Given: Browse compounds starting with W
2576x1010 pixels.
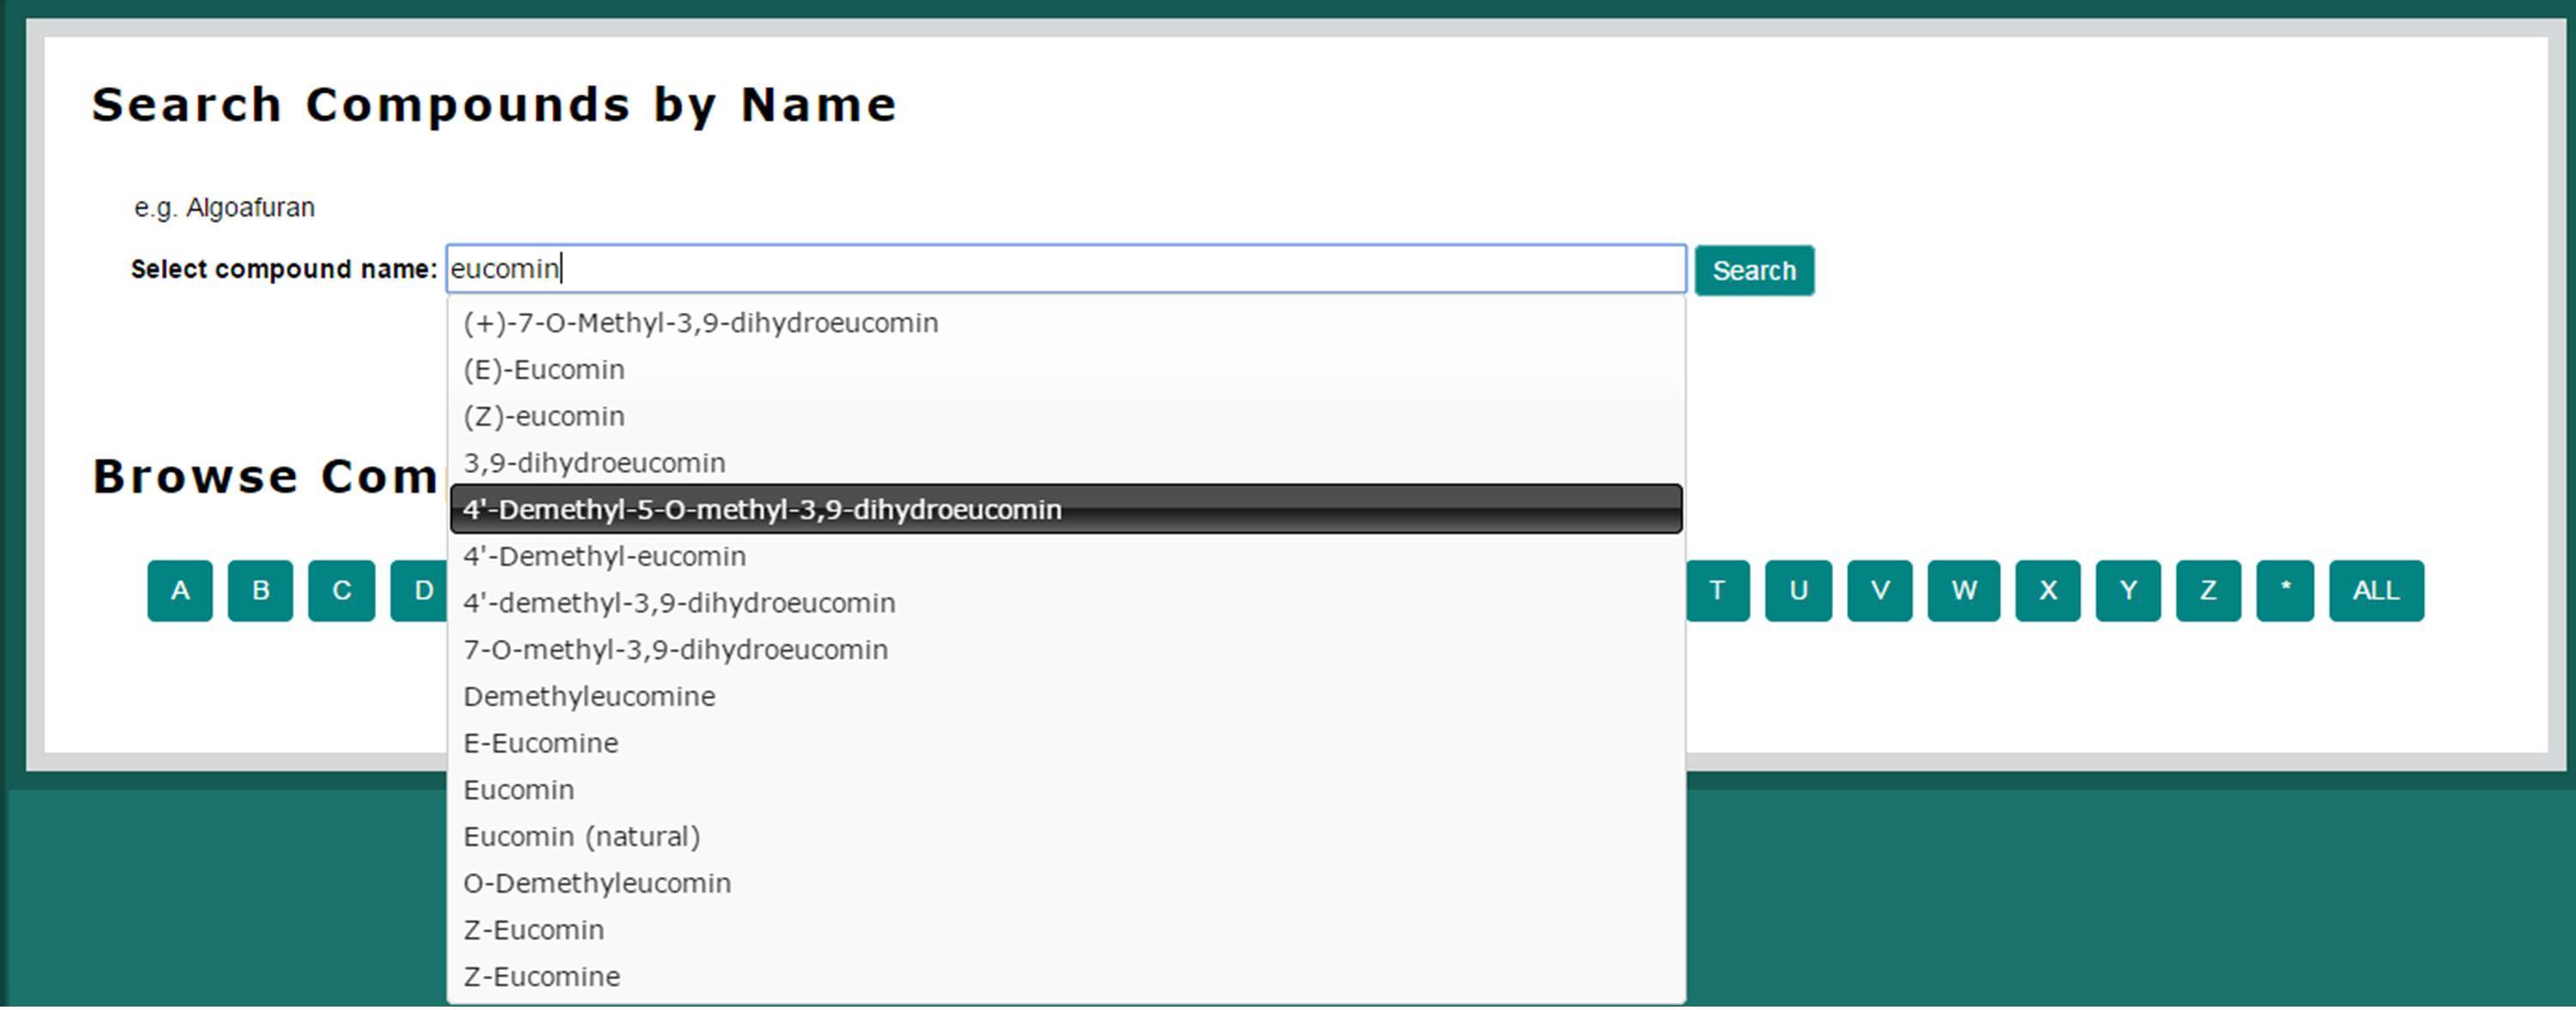Looking at the screenshot, I should 1964,591.
